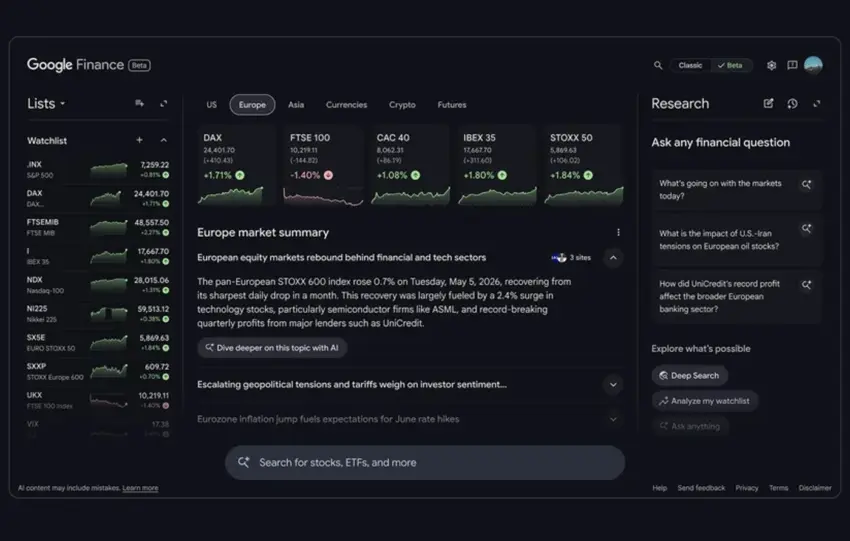Open the Disclaimer footer link
This screenshot has height=541, width=850.
[x=815, y=488]
